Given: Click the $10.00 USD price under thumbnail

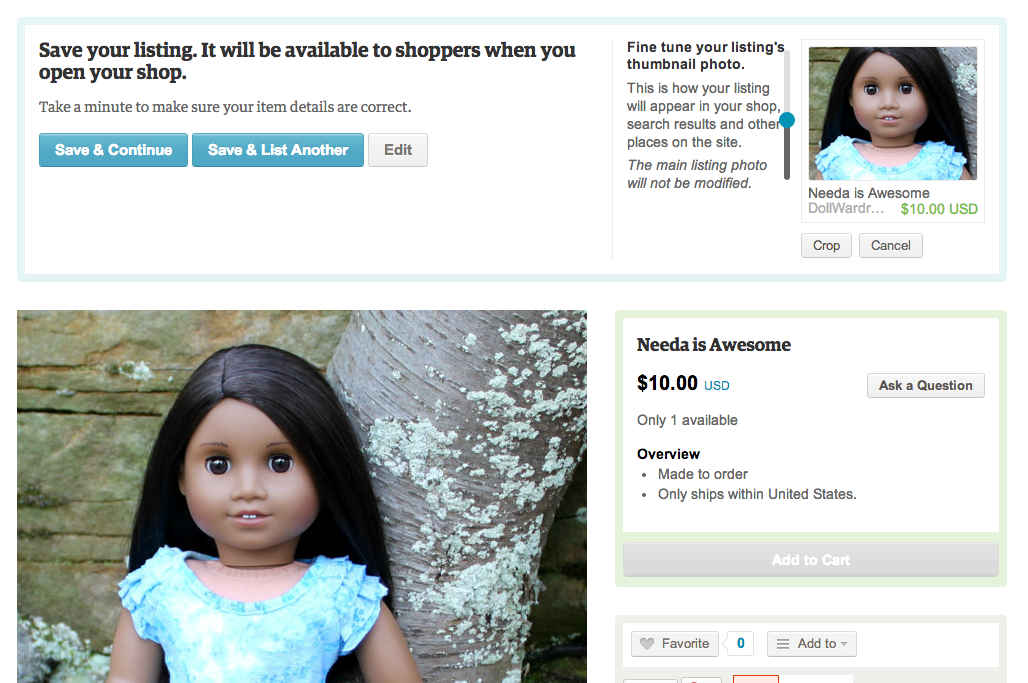Looking at the screenshot, I should 939,209.
